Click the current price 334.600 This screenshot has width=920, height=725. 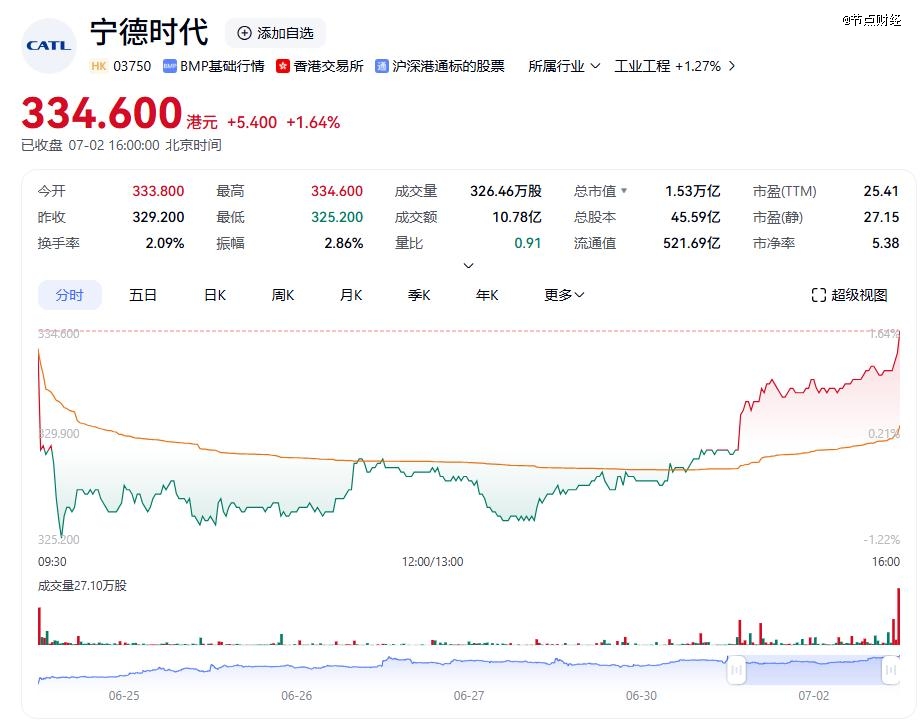102,113
